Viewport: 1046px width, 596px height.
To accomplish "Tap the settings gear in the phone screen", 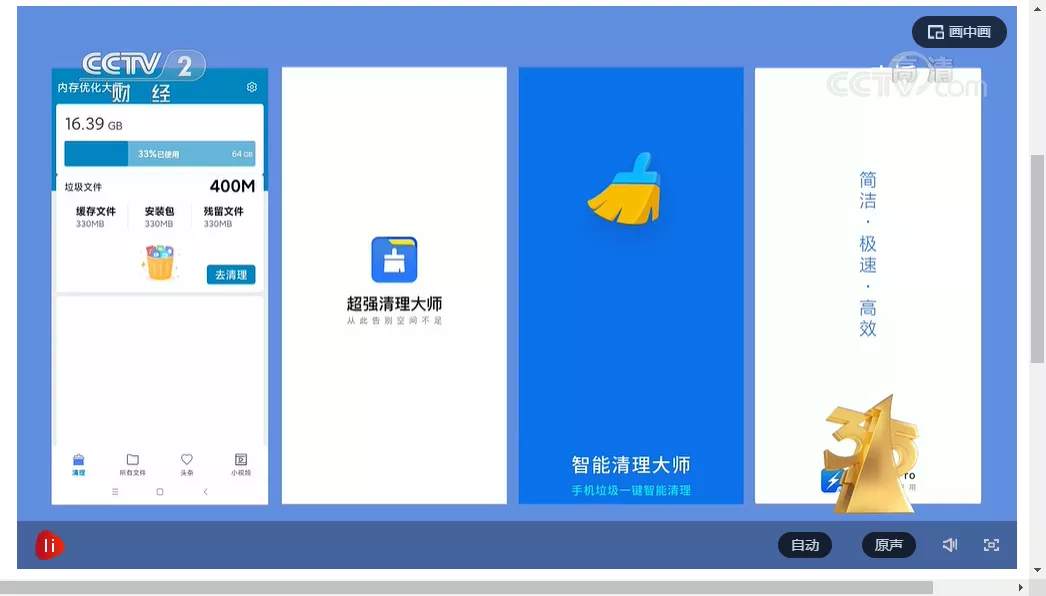I will 251,87.
